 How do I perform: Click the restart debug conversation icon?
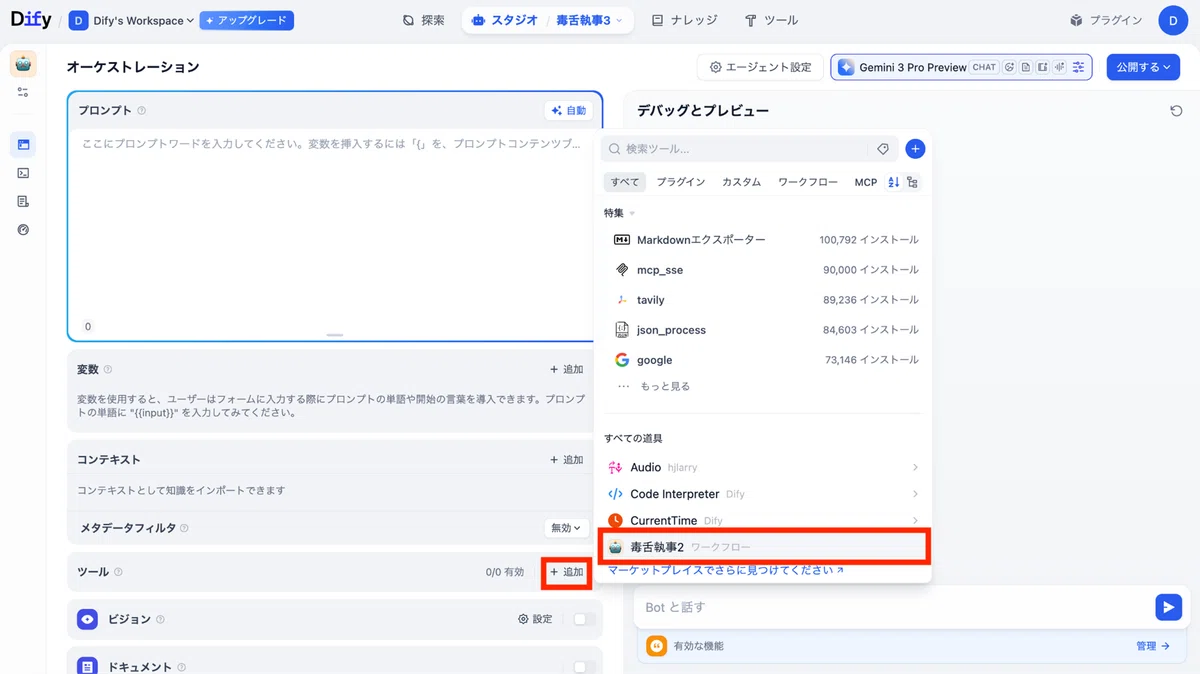pos(1176,111)
